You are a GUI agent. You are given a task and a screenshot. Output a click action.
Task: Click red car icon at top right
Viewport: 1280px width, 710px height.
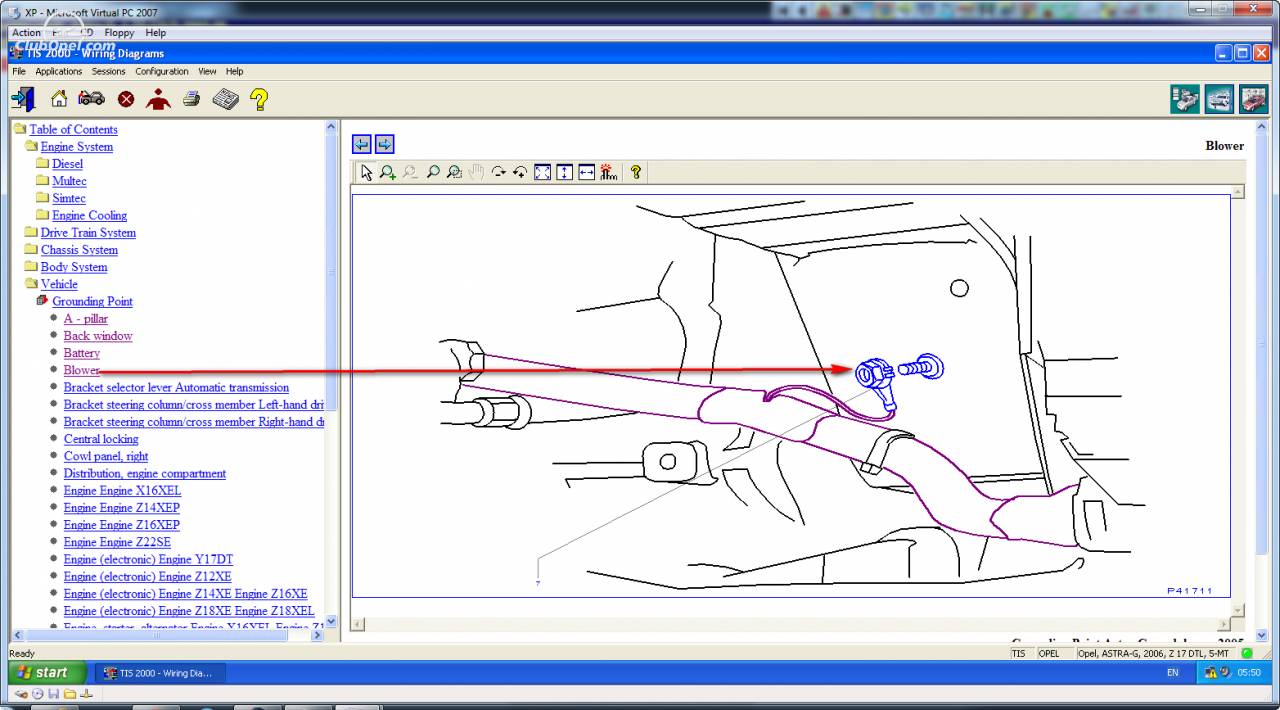pos(1253,99)
